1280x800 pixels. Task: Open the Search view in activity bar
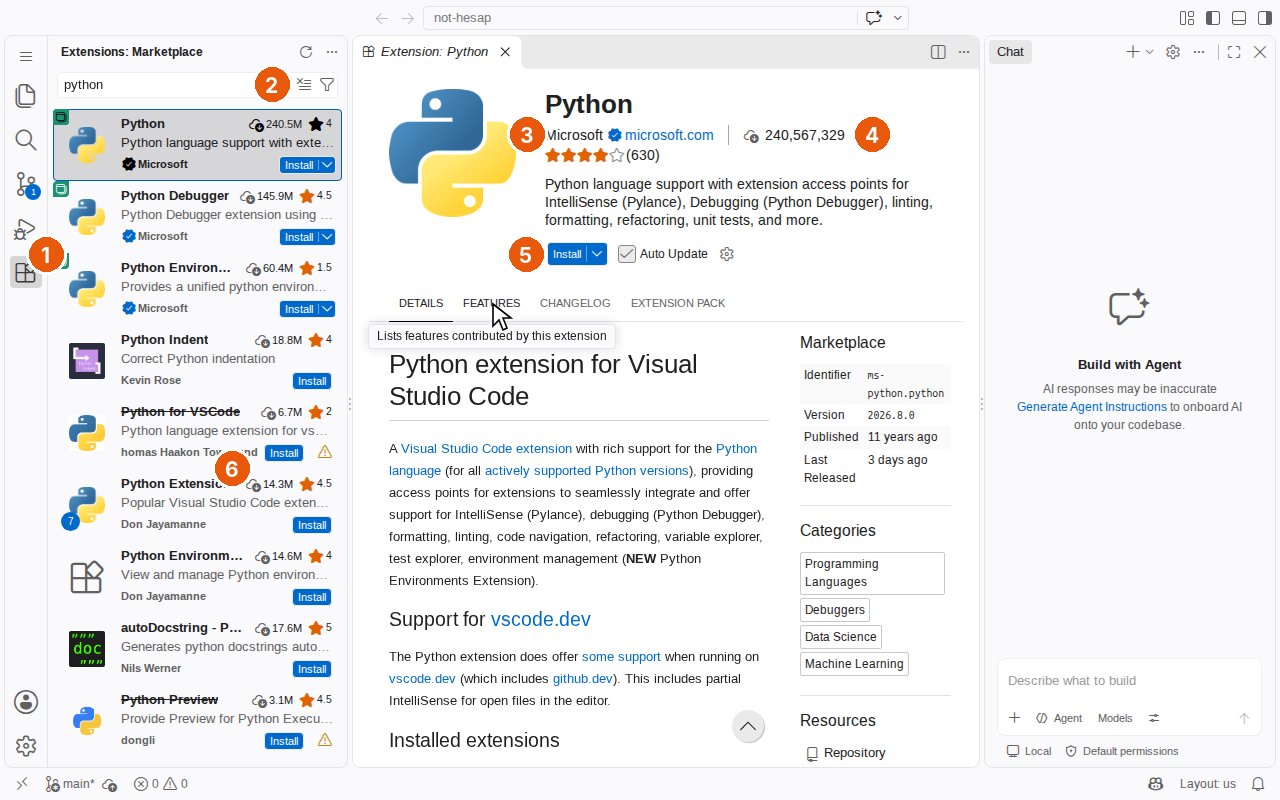(x=26, y=140)
